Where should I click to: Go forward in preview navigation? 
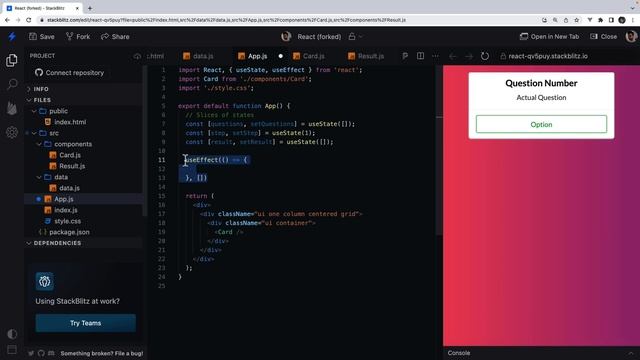[x=469, y=56]
